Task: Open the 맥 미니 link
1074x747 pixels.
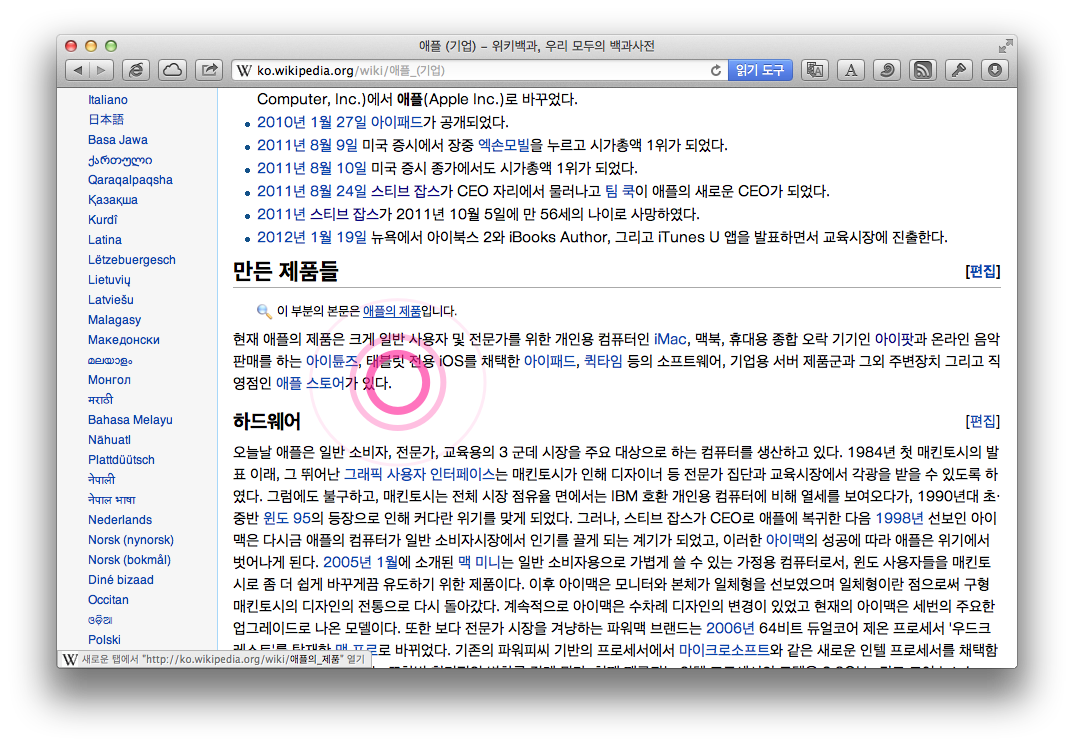Action: [479, 562]
